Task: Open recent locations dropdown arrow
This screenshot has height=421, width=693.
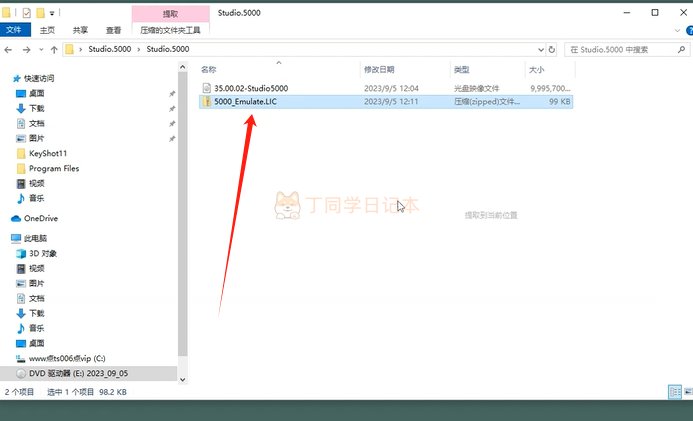Action: click(x=41, y=49)
